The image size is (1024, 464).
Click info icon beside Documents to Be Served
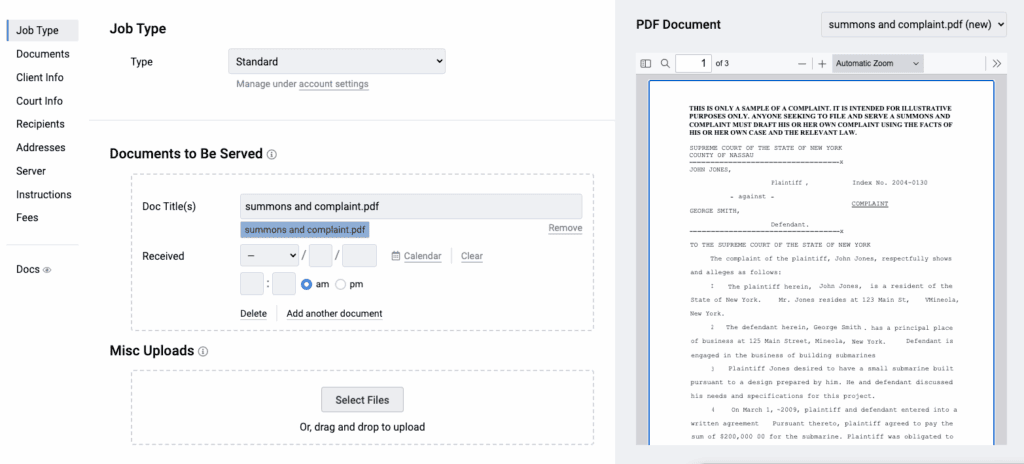272,155
